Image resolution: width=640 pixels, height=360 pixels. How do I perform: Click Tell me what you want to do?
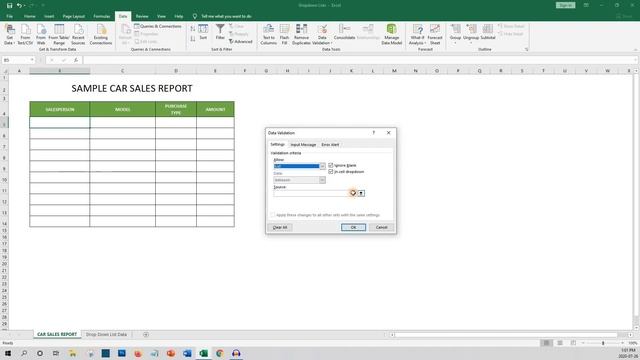click(226, 16)
